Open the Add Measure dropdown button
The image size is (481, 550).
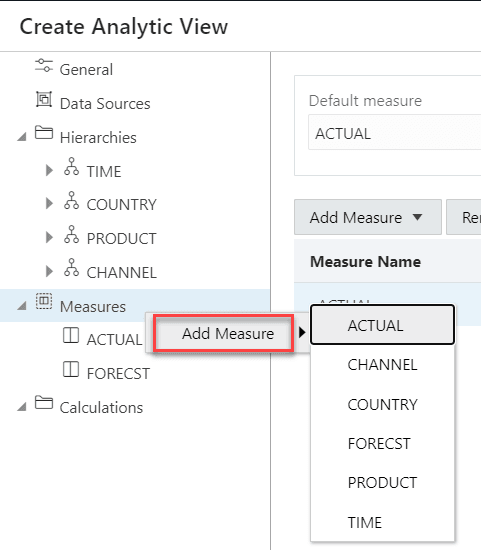pyautogui.click(x=368, y=217)
